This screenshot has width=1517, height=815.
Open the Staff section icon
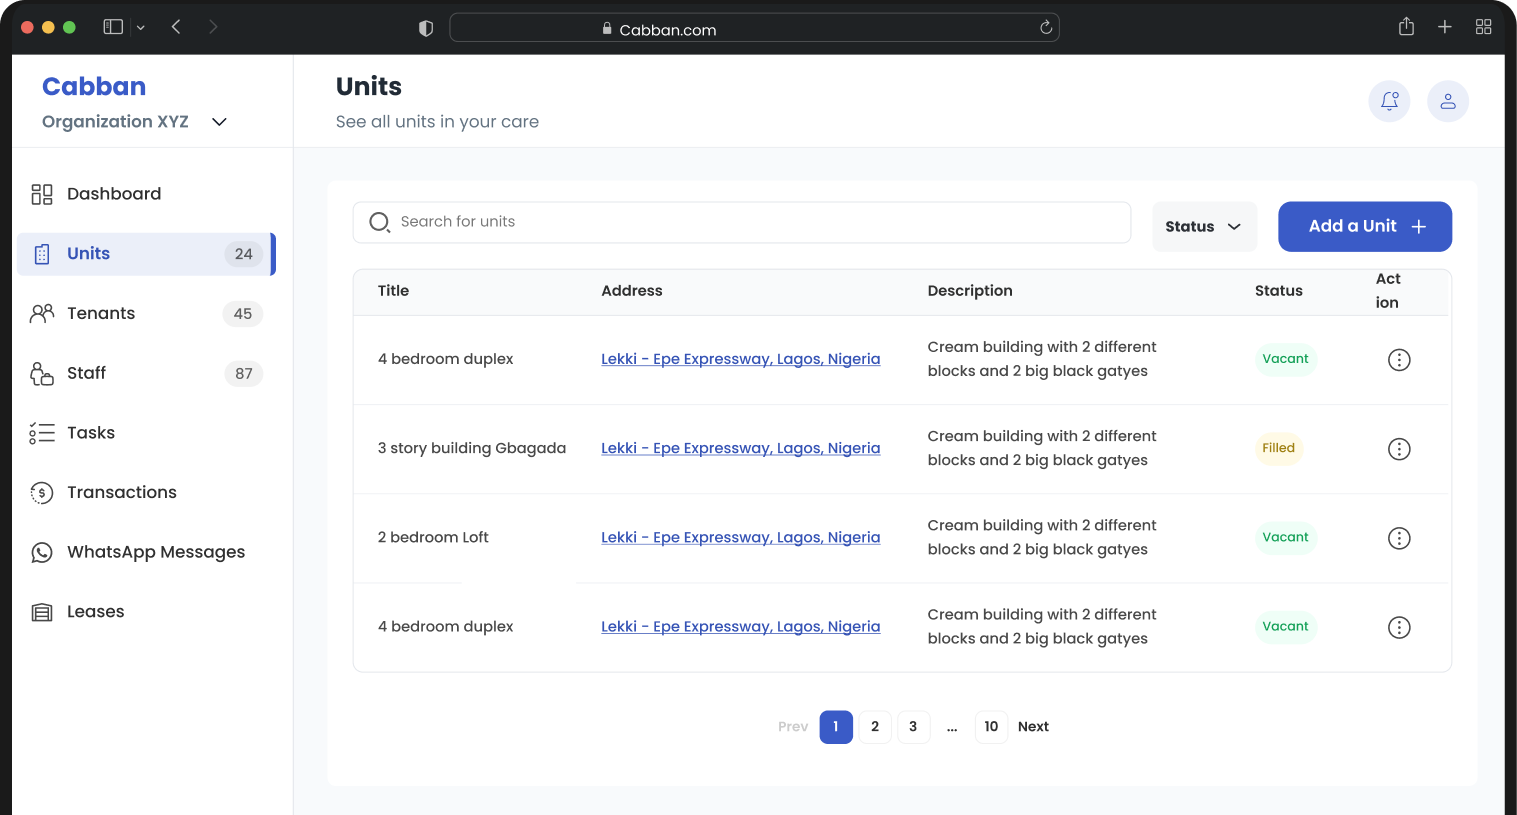tap(42, 373)
